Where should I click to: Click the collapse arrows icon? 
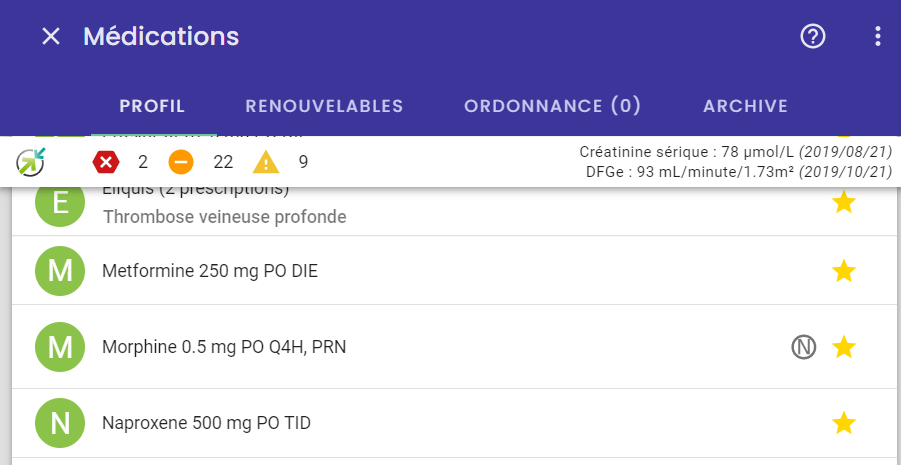point(30,162)
